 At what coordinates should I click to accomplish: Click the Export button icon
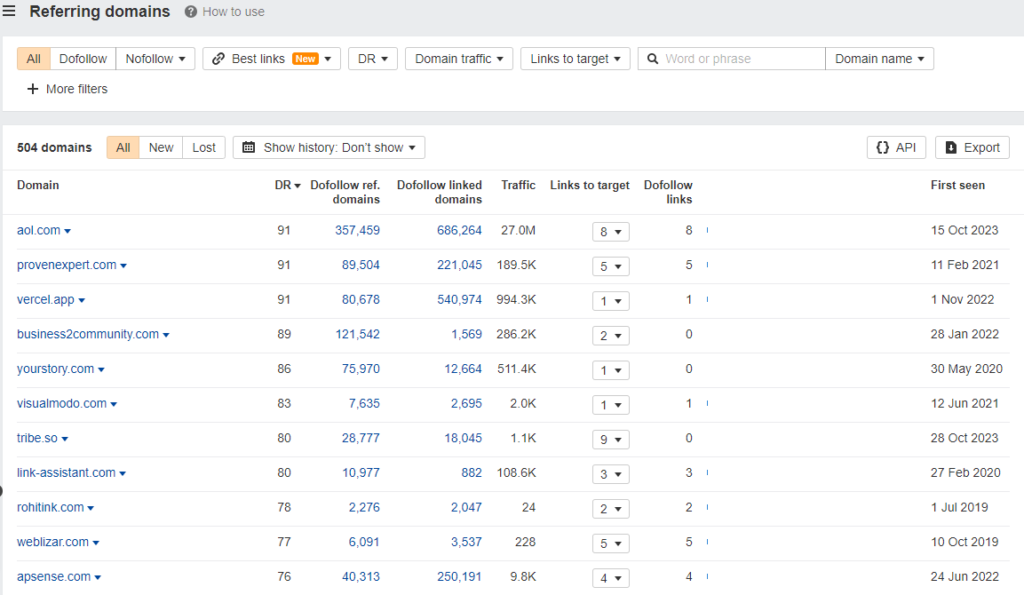pos(953,147)
